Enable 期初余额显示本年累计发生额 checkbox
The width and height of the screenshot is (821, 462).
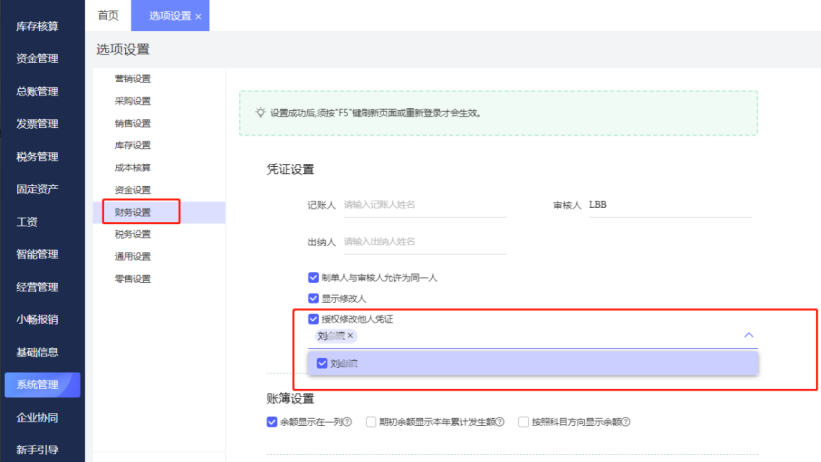click(372, 422)
